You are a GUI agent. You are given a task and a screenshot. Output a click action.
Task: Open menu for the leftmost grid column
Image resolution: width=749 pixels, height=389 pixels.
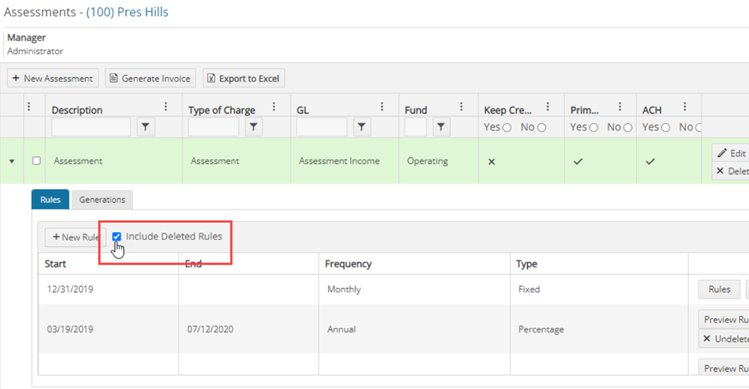pos(29,107)
